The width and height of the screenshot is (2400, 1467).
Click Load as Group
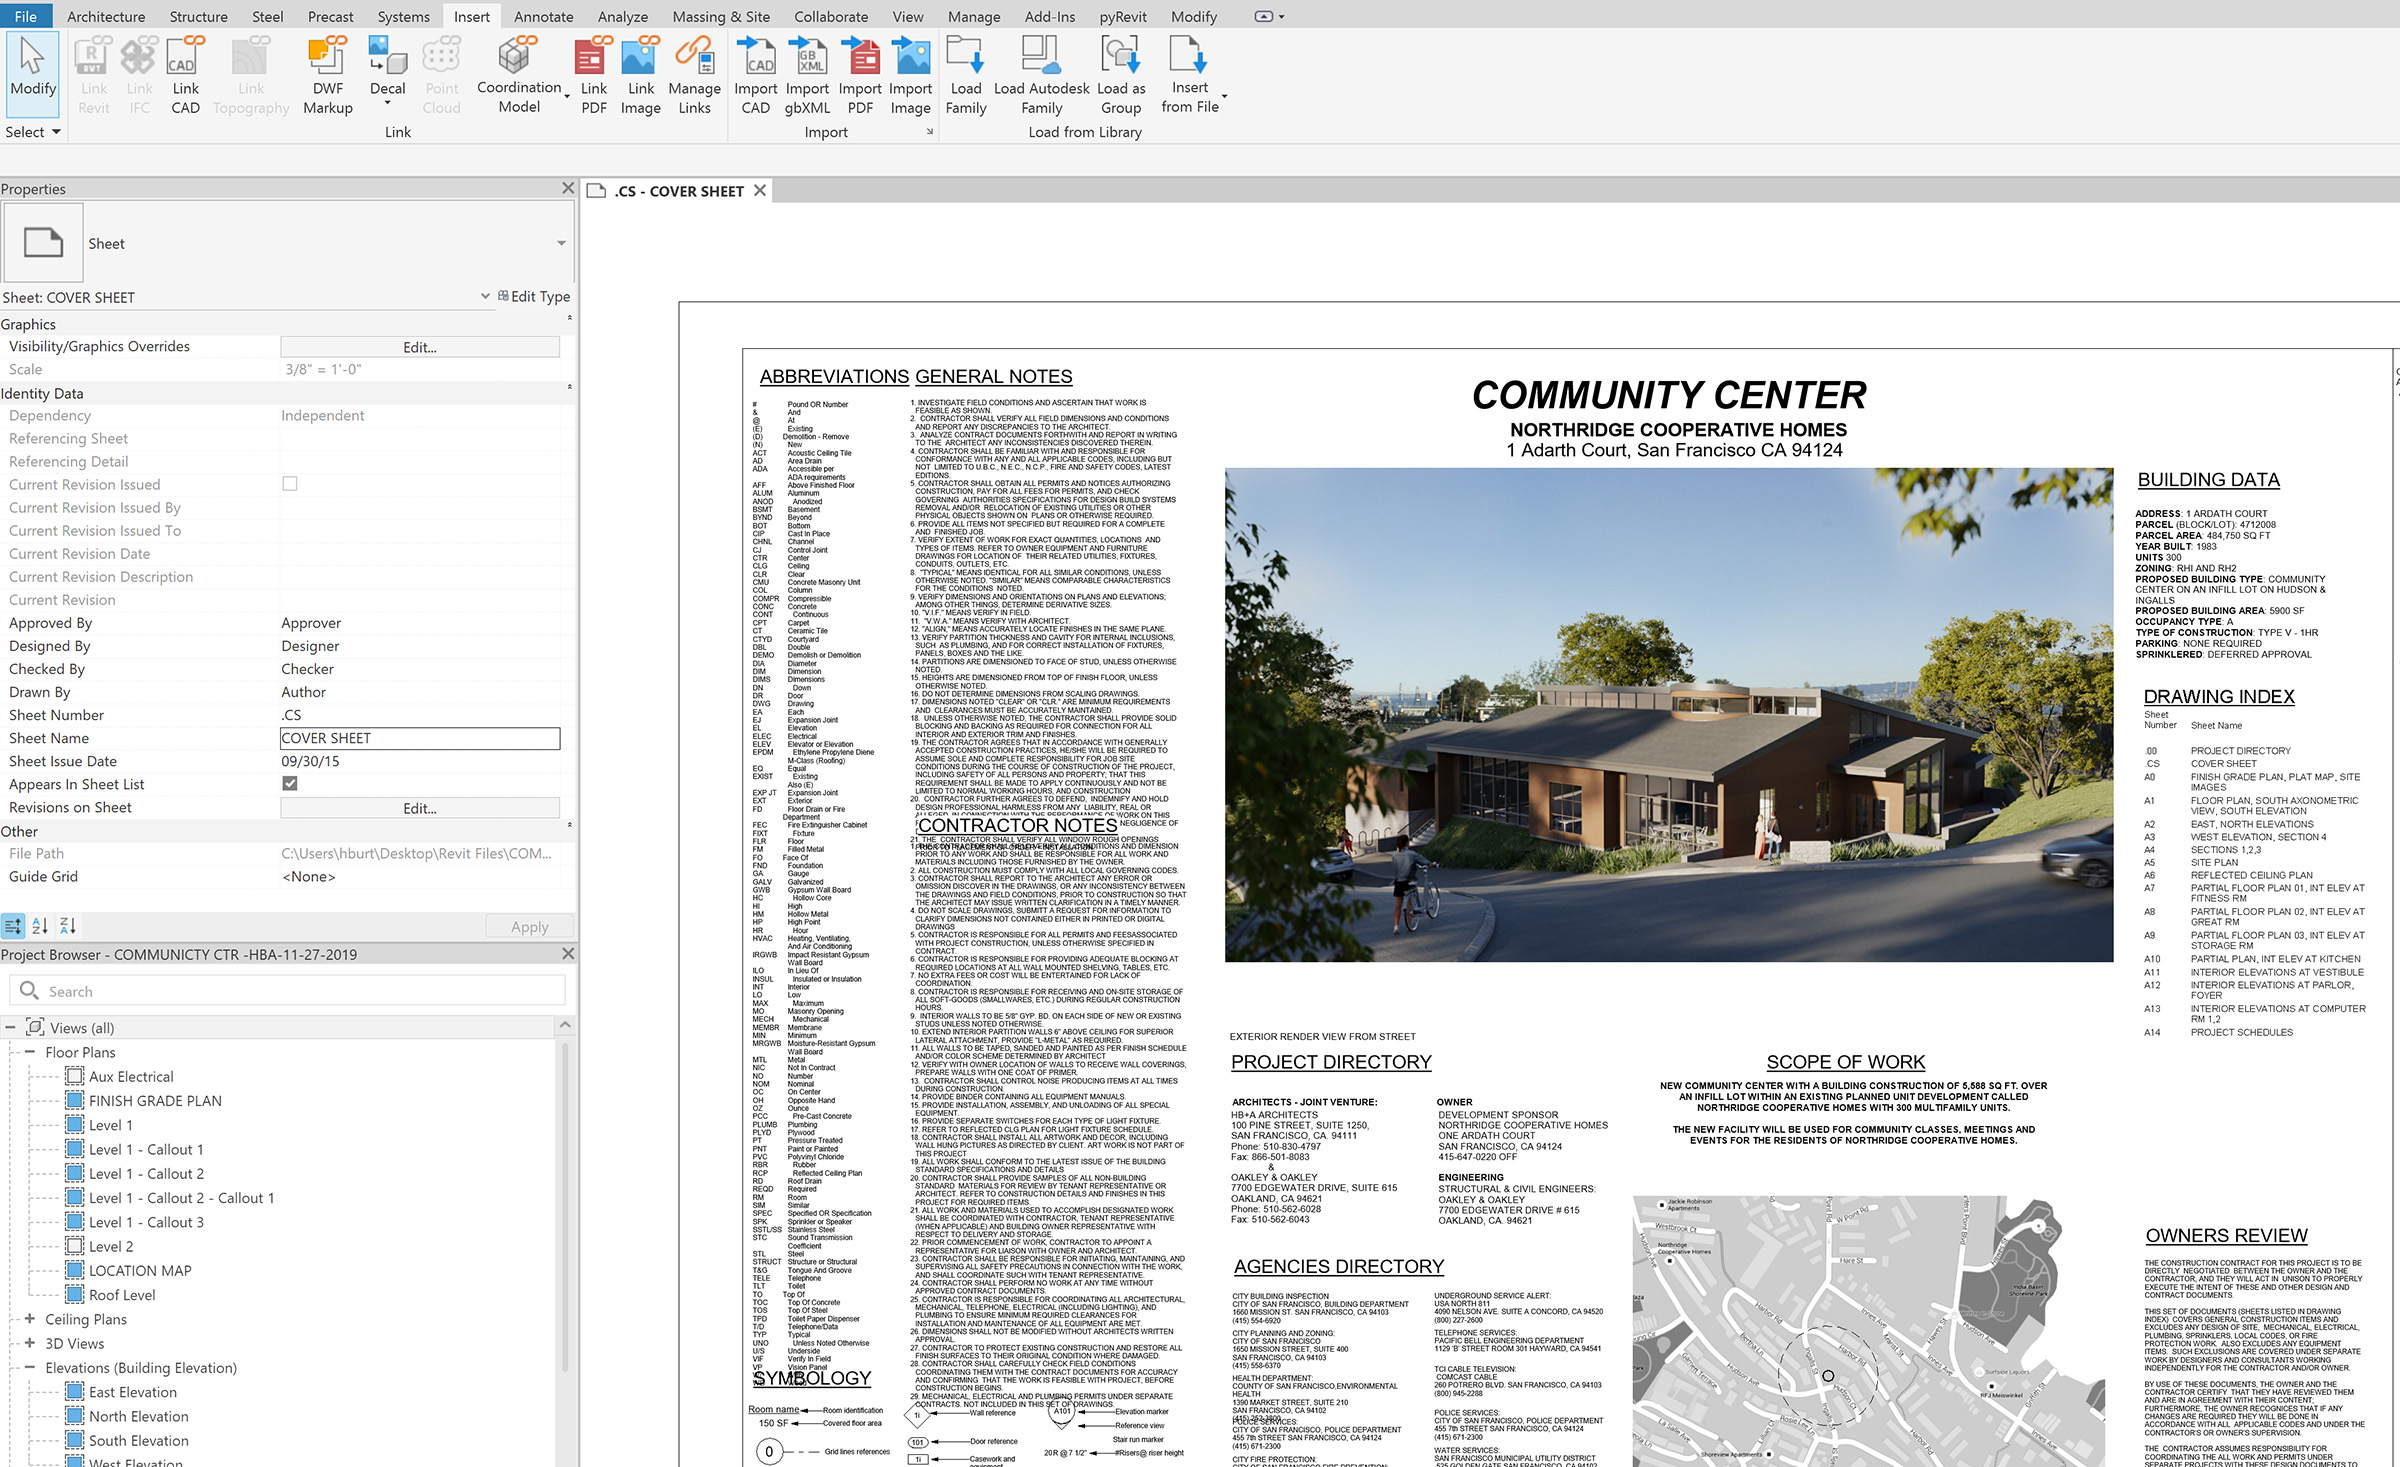pyautogui.click(x=1121, y=76)
